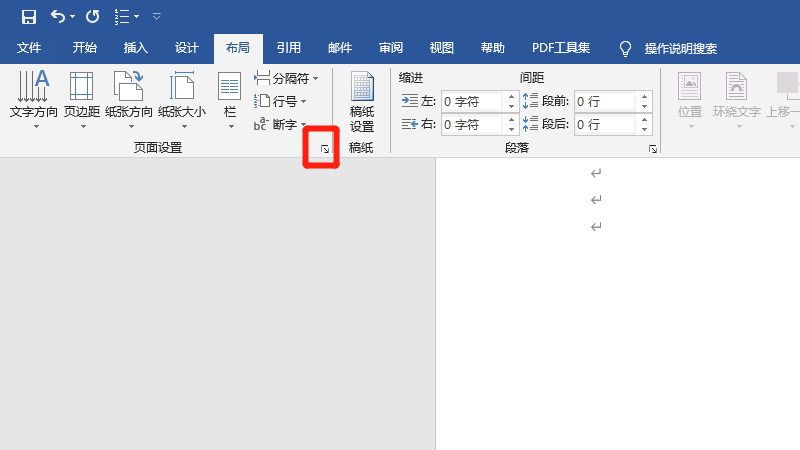
Task: Click the 环绕文字 wrap text button
Action: [736, 100]
